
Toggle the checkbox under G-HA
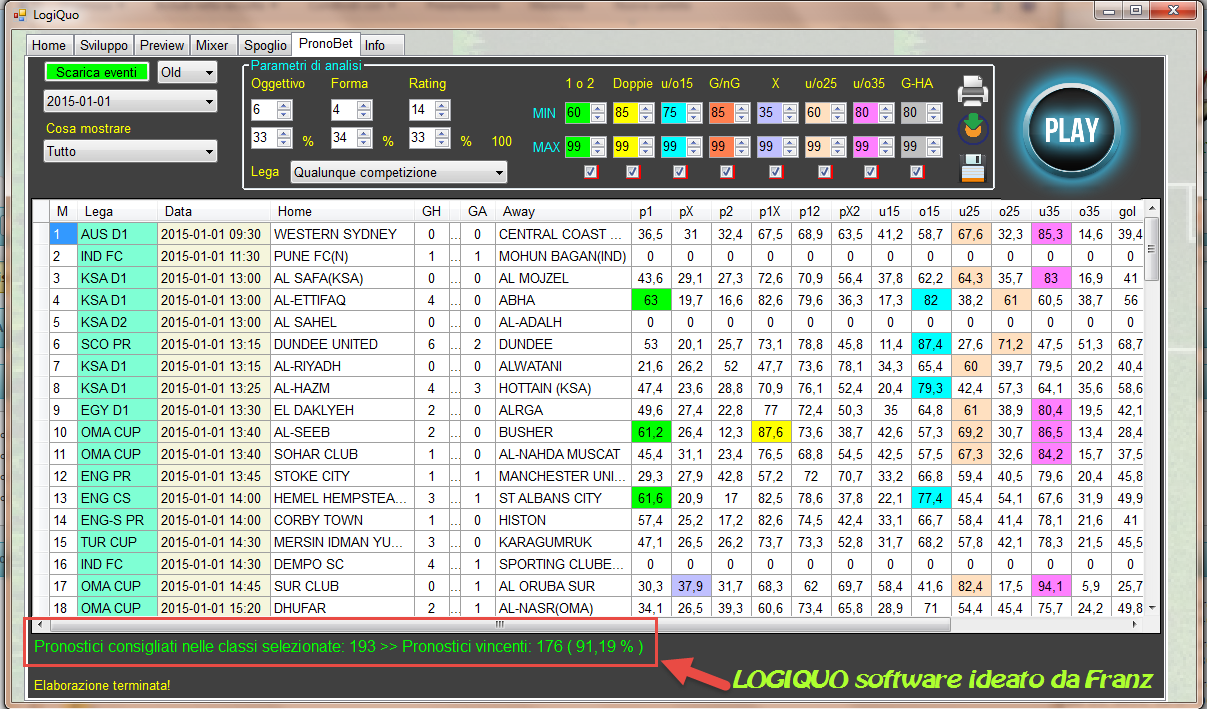point(917,172)
